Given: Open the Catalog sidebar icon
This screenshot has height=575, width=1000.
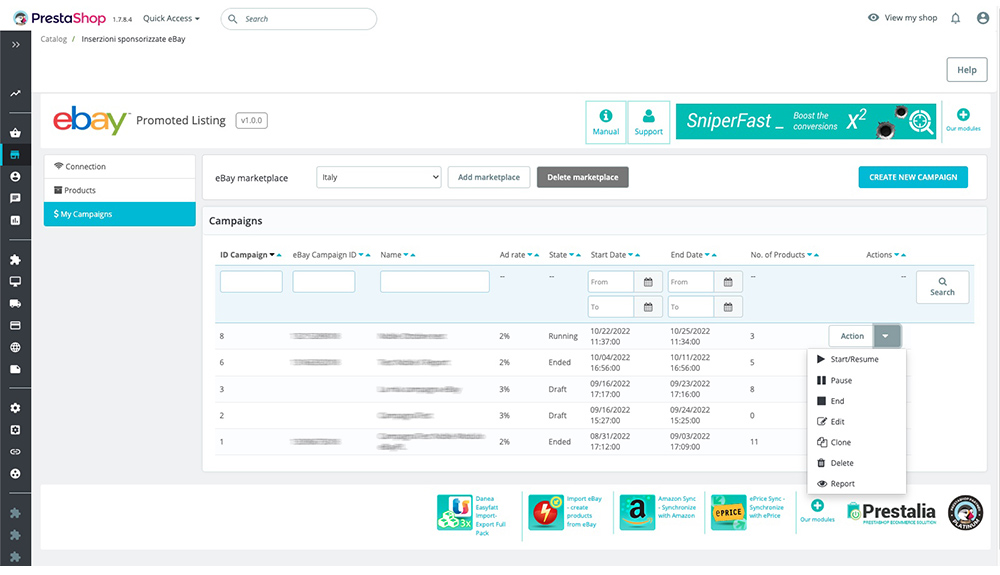Looking at the screenshot, I should (x=15, y=155).
